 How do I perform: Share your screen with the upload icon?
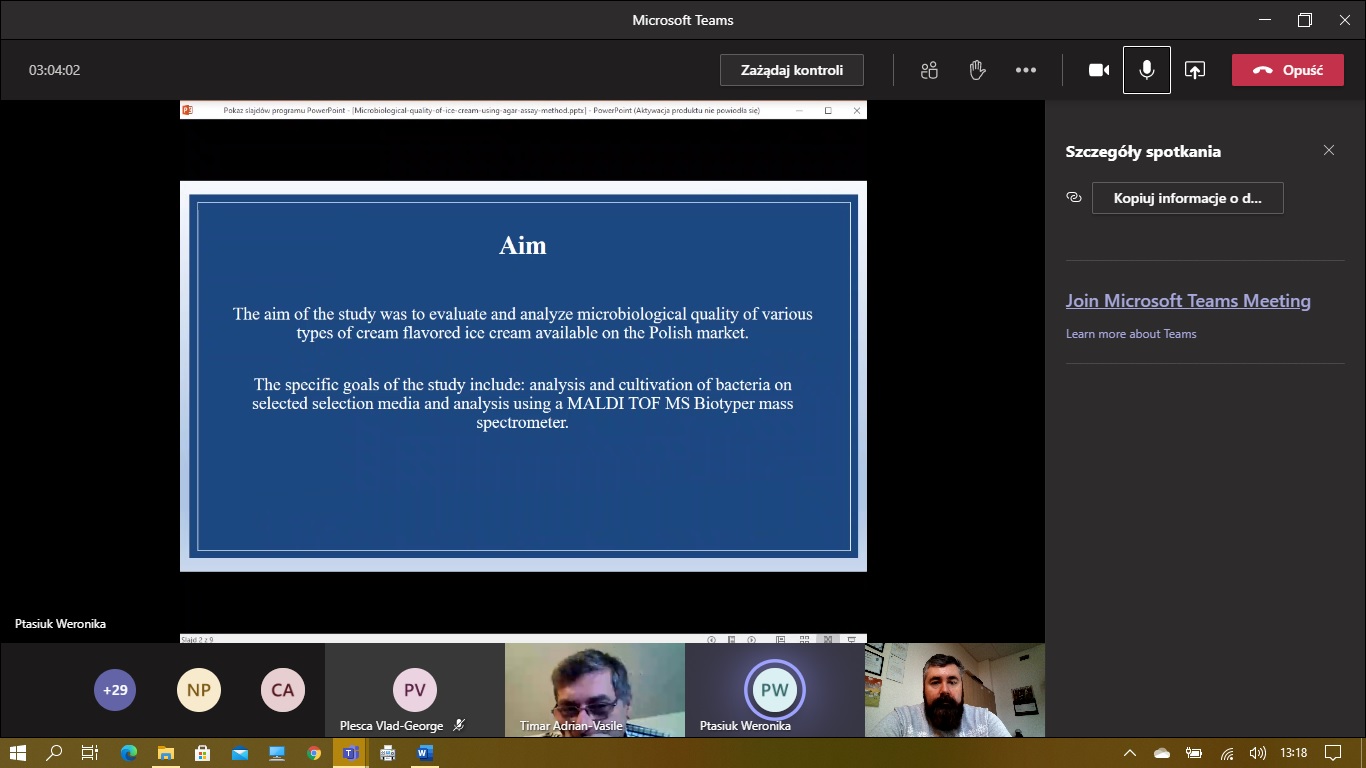(x=1194, y=70)
